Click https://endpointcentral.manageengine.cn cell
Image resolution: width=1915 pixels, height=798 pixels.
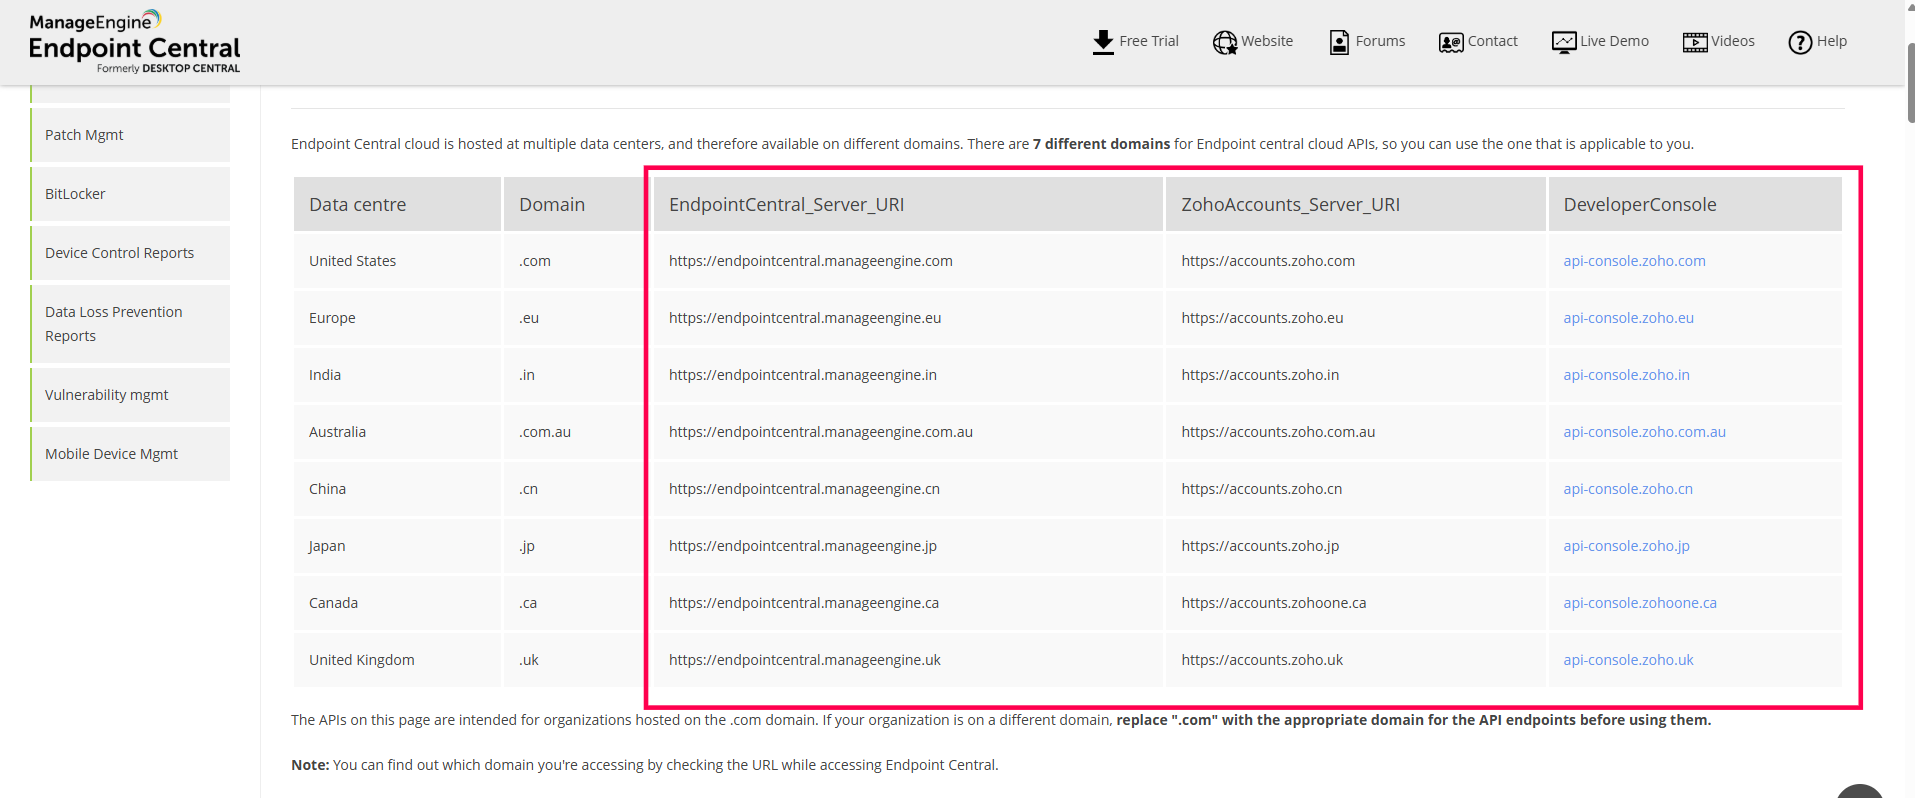pyautogui.click(x=908, y=489)
